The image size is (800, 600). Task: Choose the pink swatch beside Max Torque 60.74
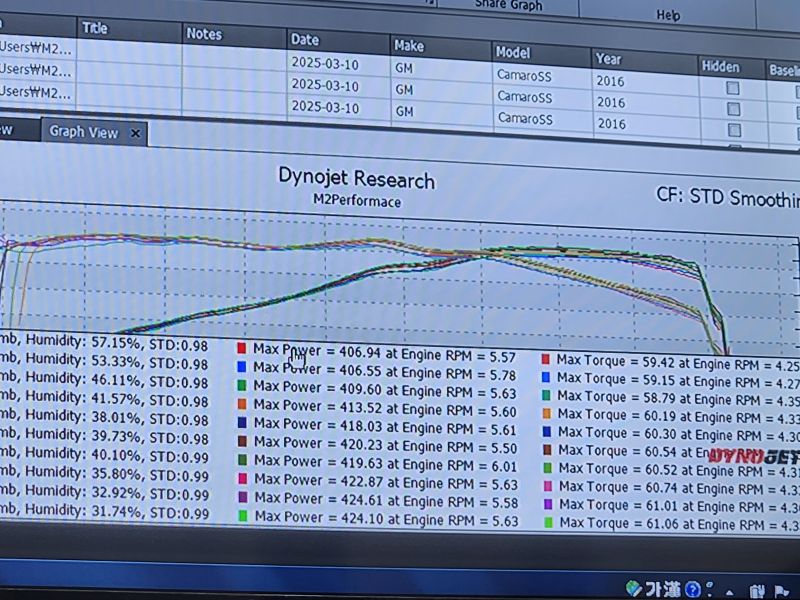pos(548,486)
